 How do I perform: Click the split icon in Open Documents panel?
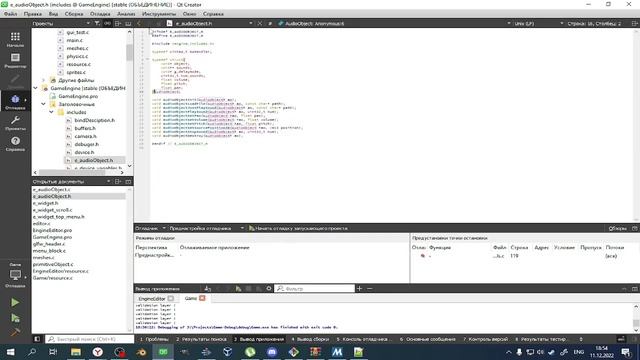(118, 181)
